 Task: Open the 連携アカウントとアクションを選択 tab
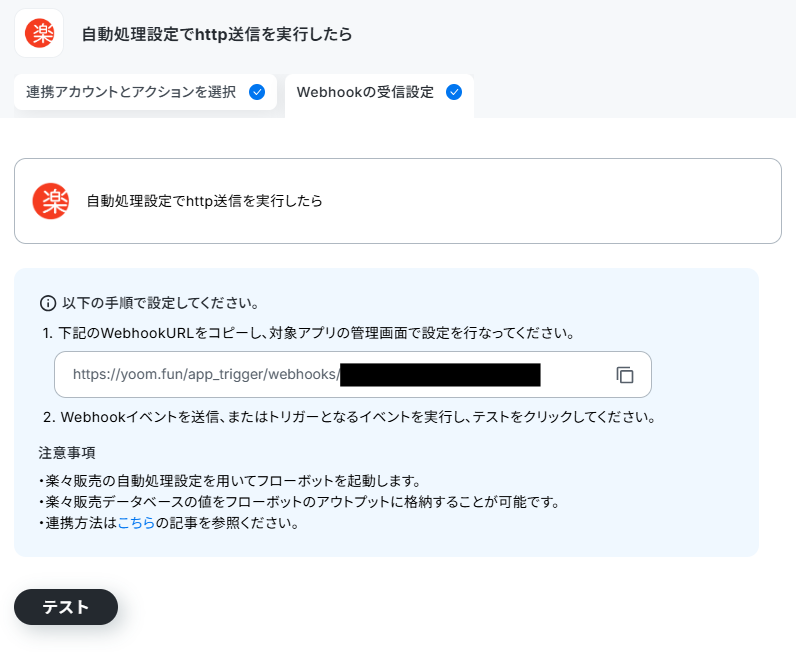[145, 92]
